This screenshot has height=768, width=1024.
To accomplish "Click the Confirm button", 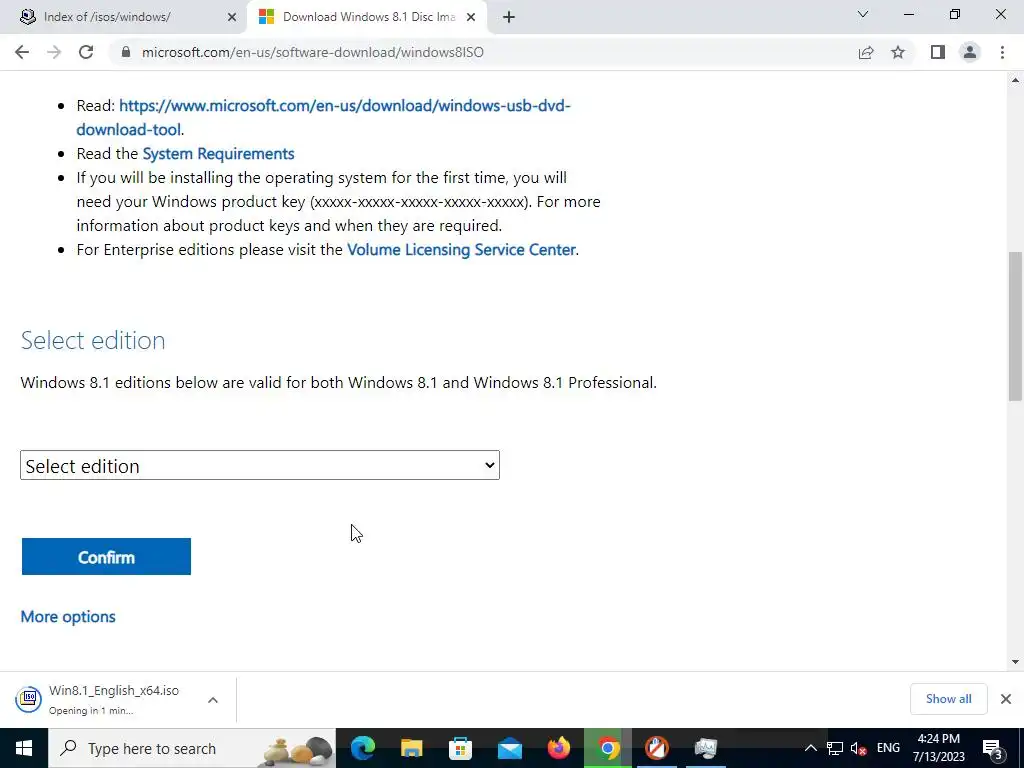I will [106, 557].
